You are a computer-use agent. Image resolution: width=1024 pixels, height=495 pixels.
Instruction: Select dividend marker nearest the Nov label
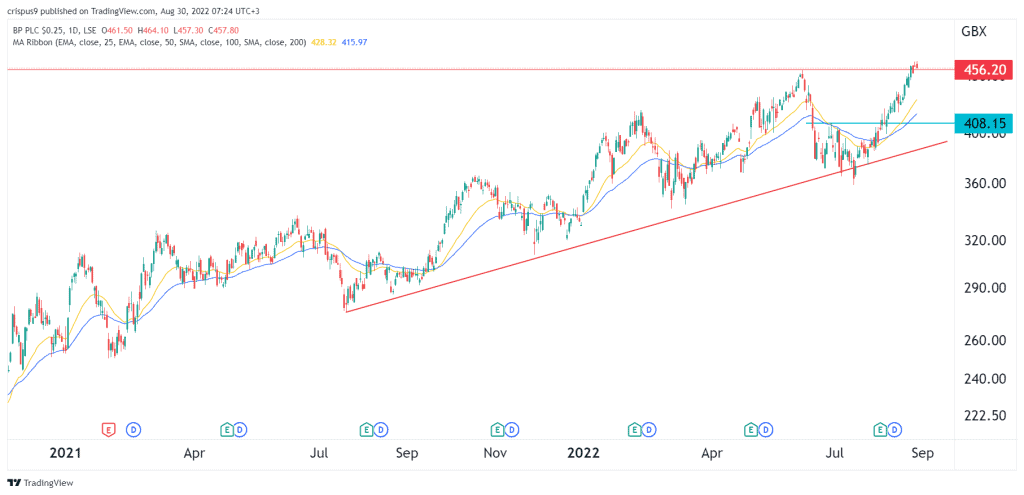click(510, 429)
